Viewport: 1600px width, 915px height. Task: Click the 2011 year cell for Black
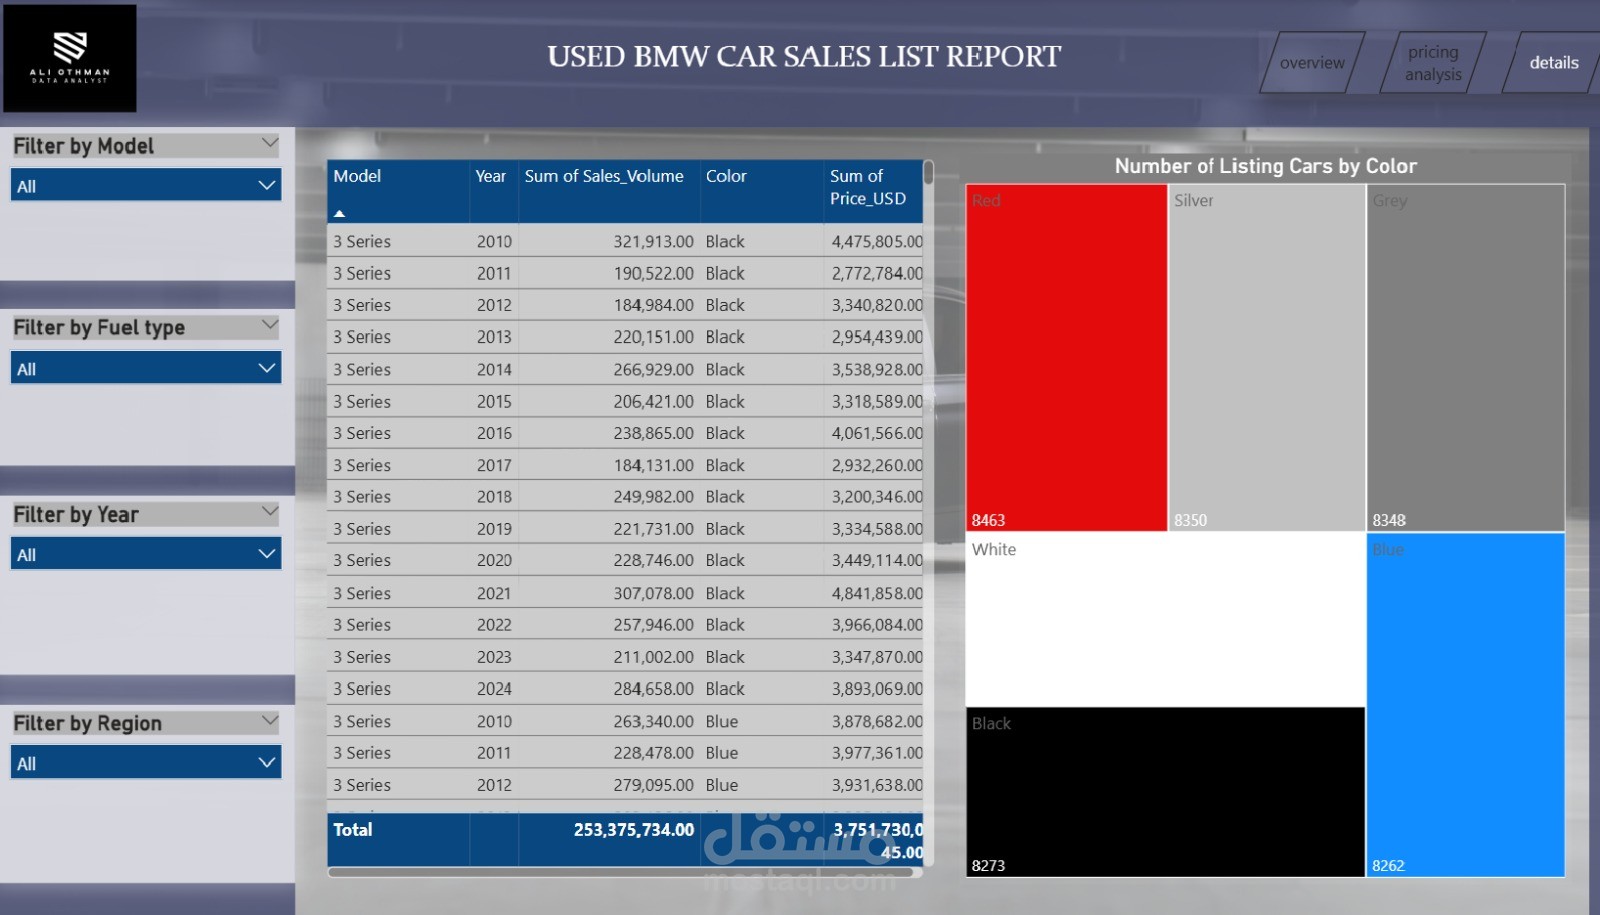[x=494, y=273]
